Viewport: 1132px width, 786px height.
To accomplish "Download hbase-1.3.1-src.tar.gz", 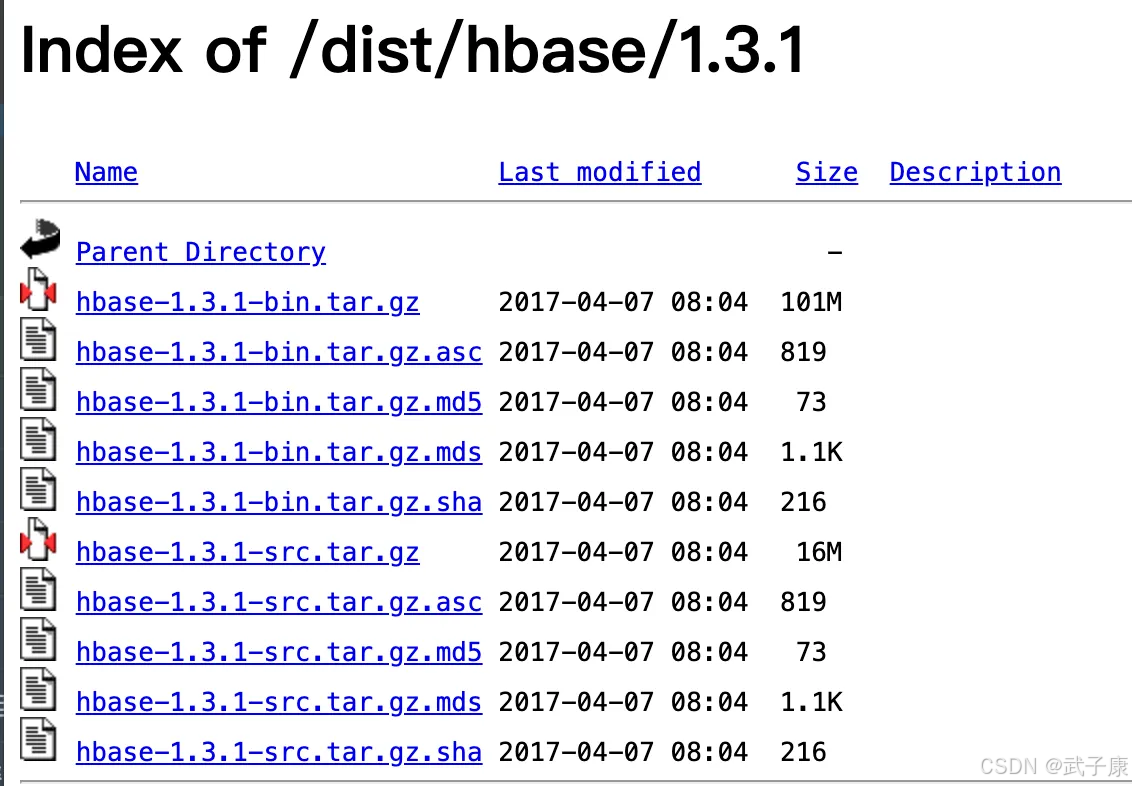I will pyautogui.click(x=247, y=552).
